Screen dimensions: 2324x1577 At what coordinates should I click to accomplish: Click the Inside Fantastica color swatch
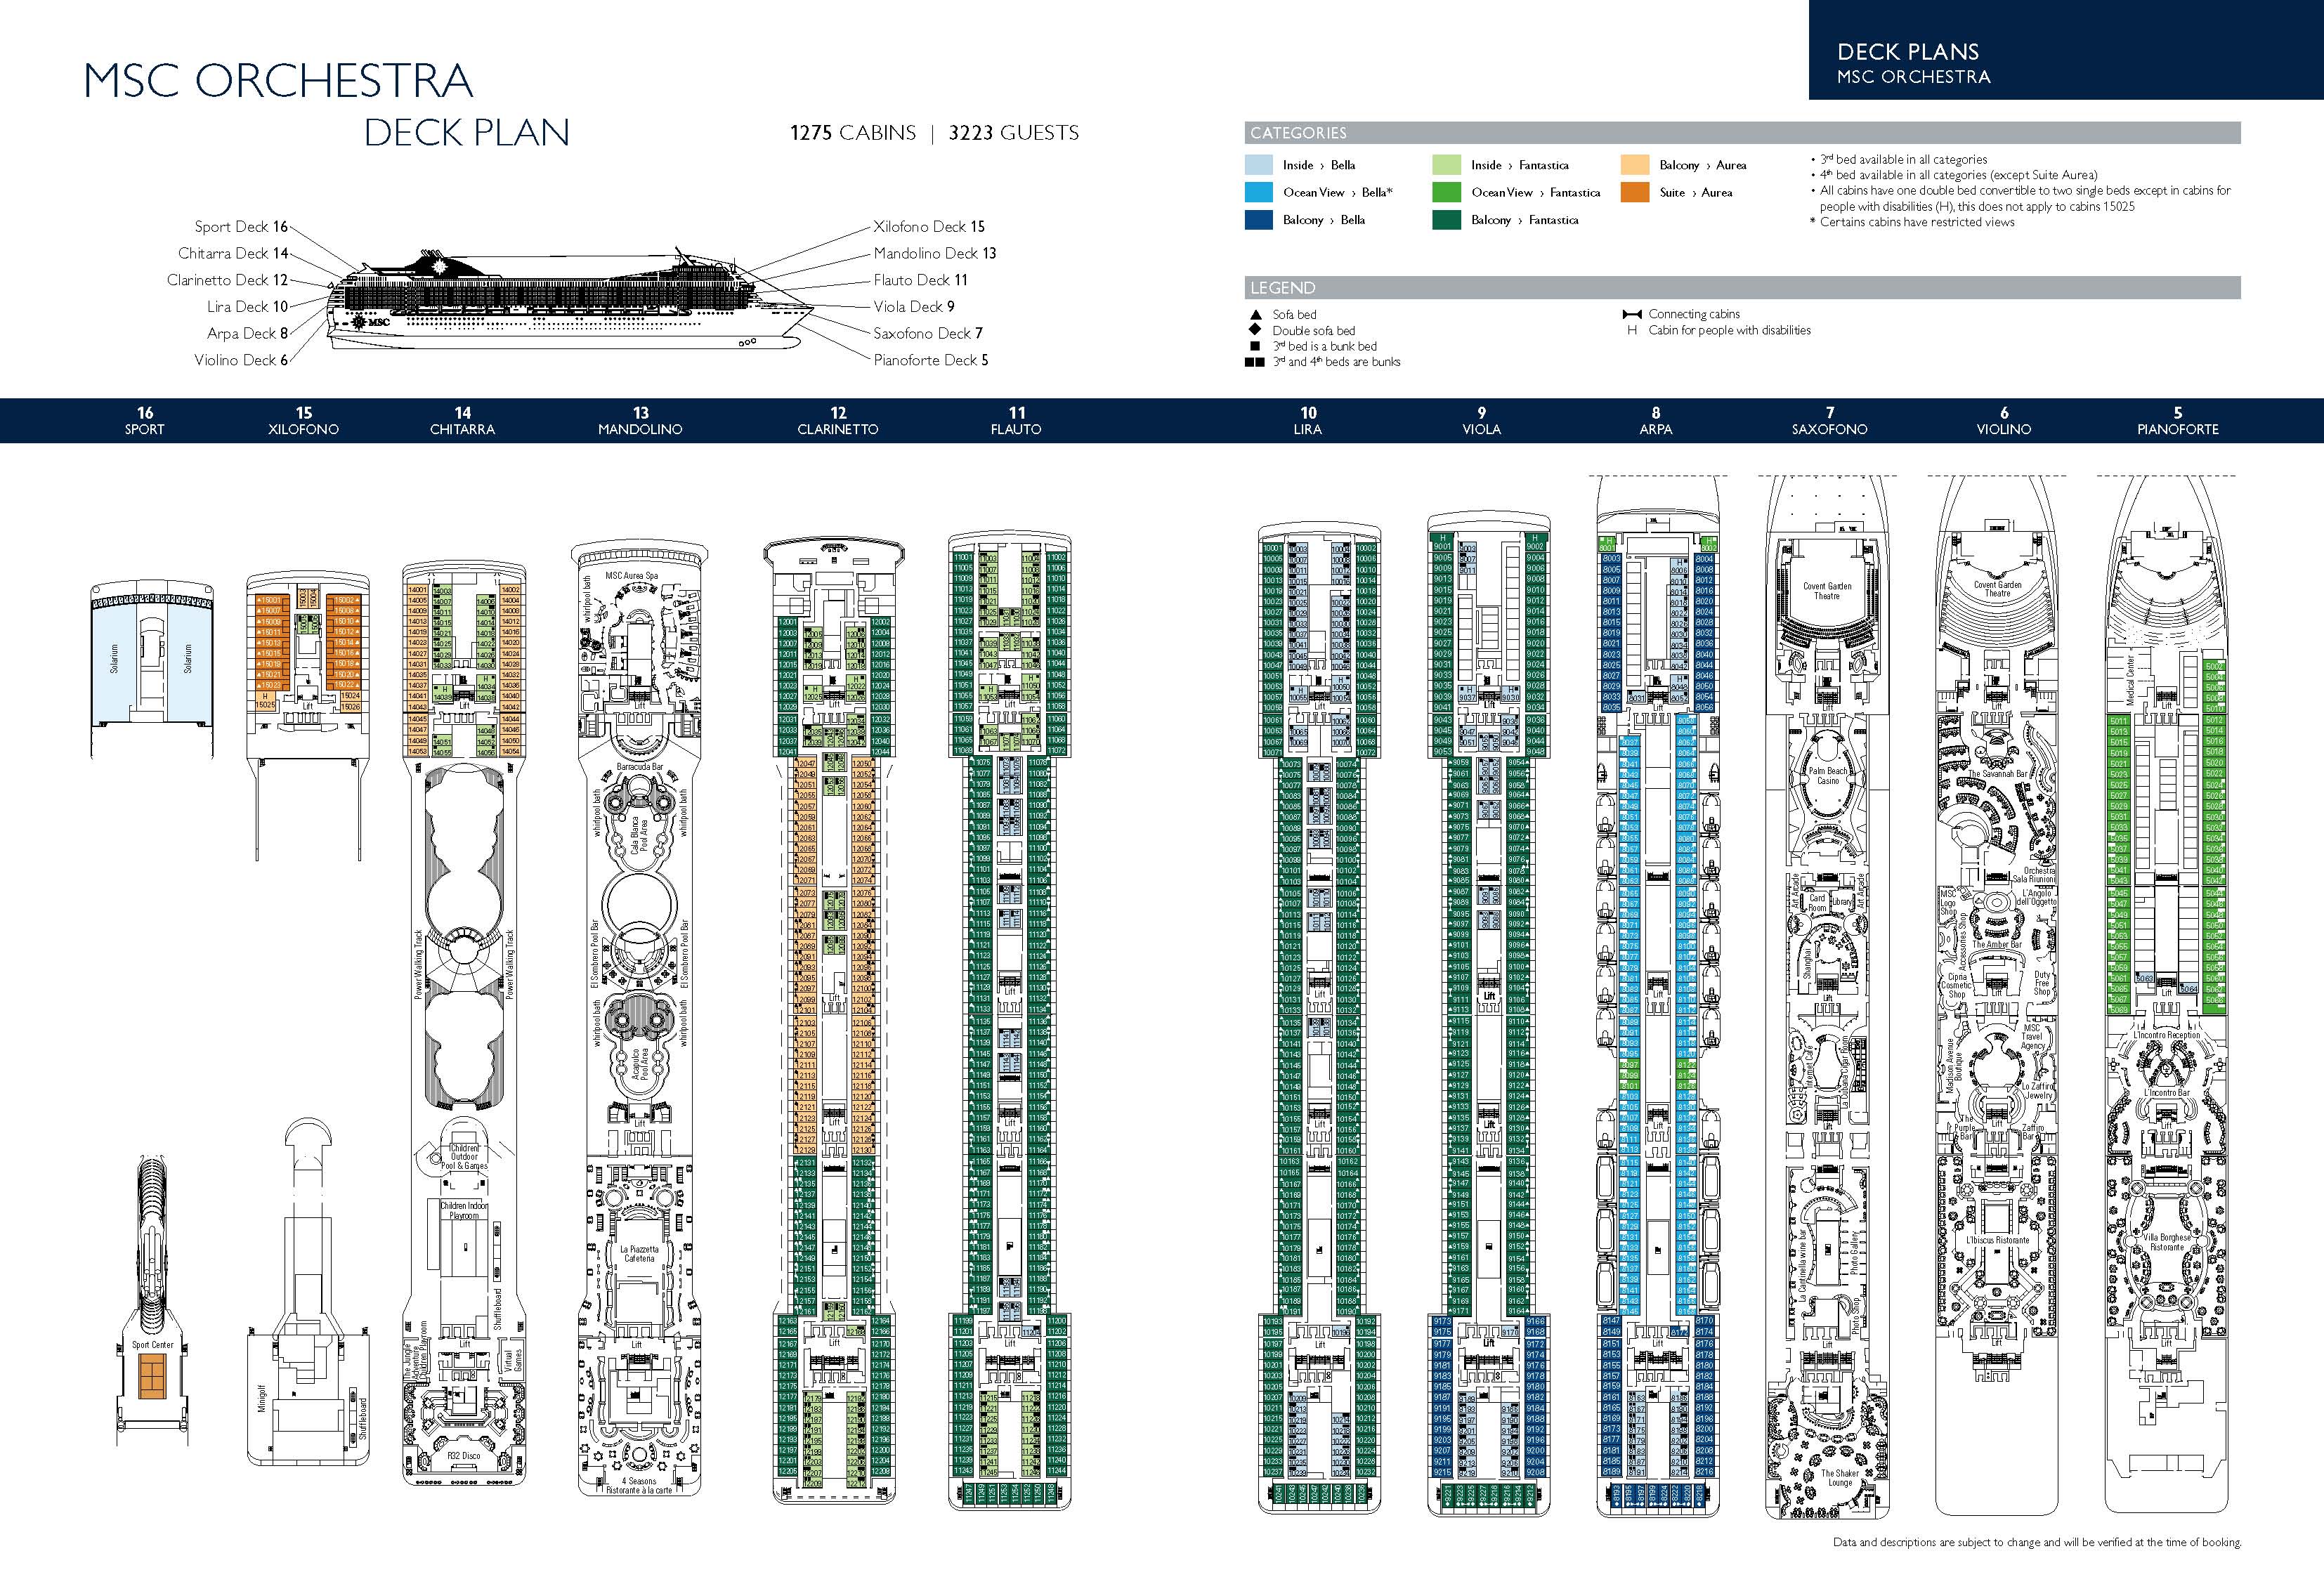1446,165
